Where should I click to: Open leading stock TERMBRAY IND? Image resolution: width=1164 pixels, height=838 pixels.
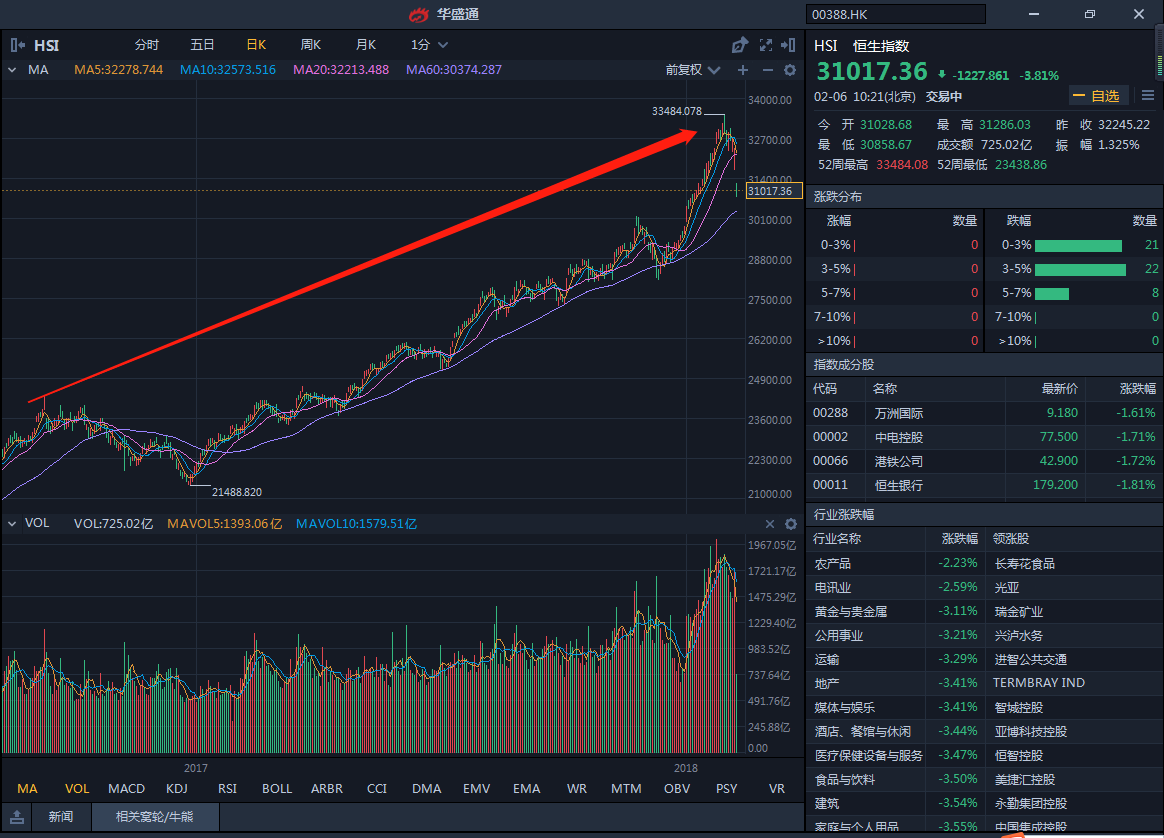click(x=1039, y=683)
